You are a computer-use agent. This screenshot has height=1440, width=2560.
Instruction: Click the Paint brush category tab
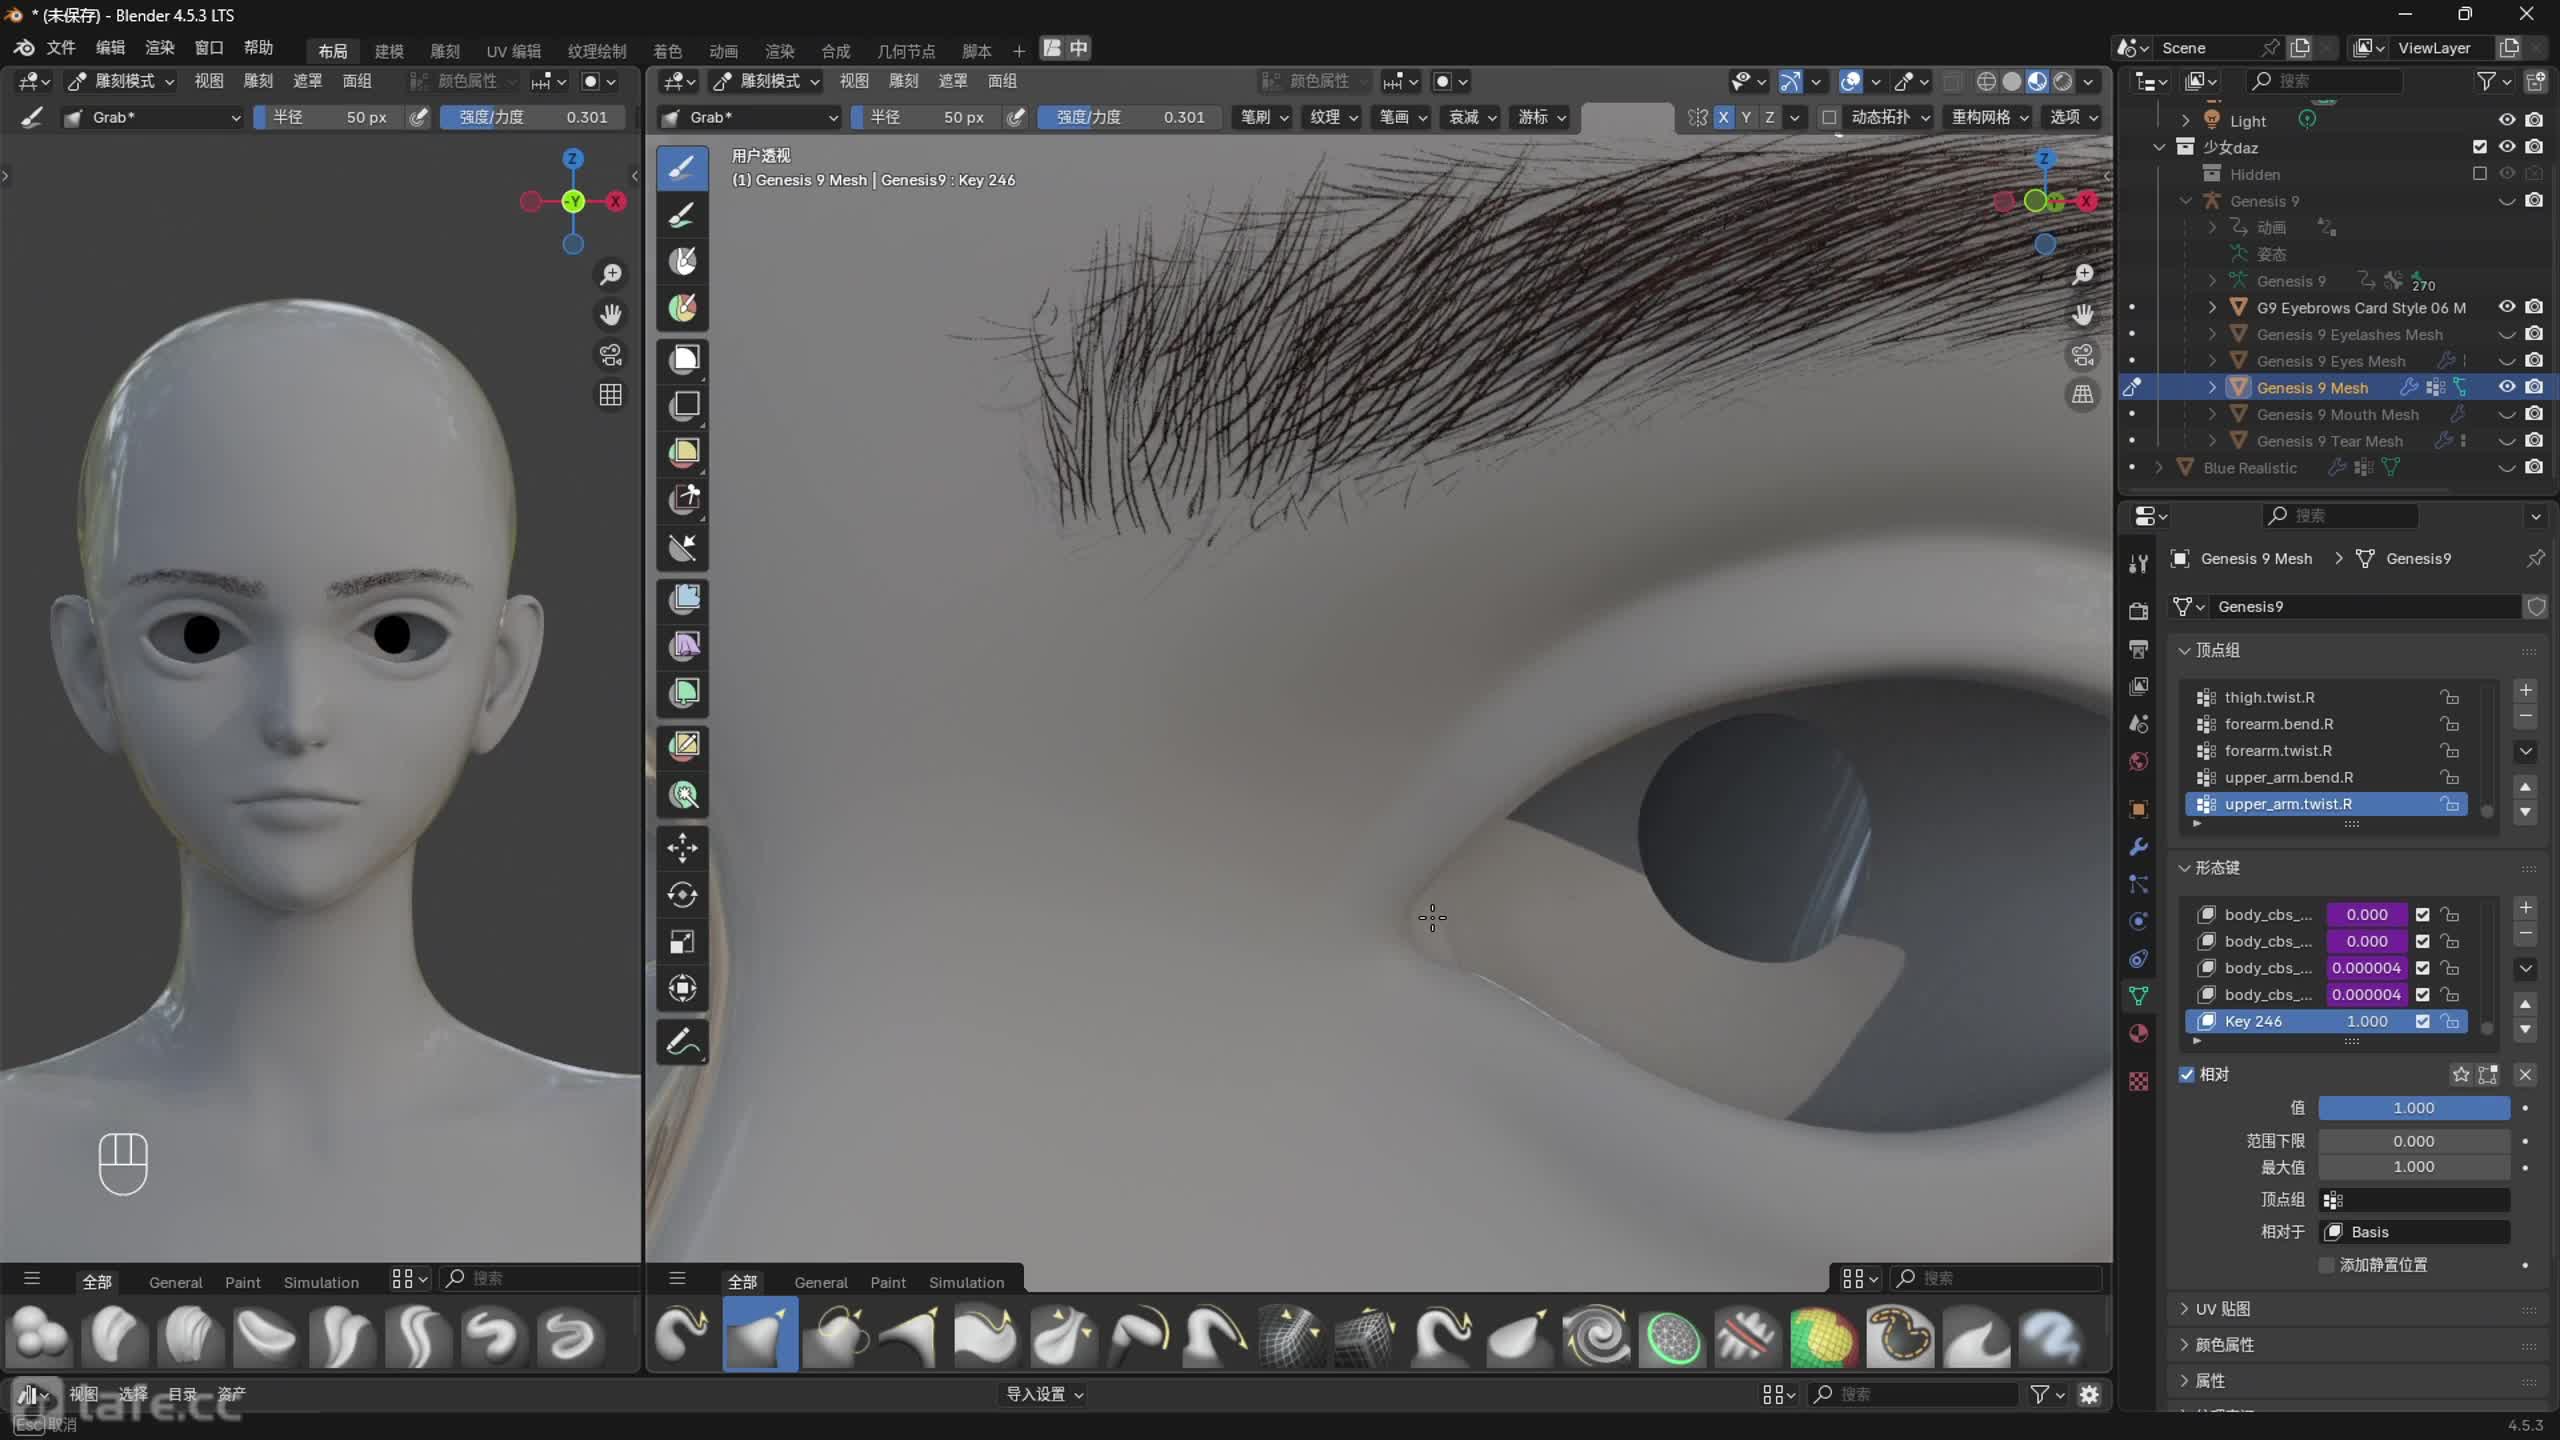tap(887, 1282)
